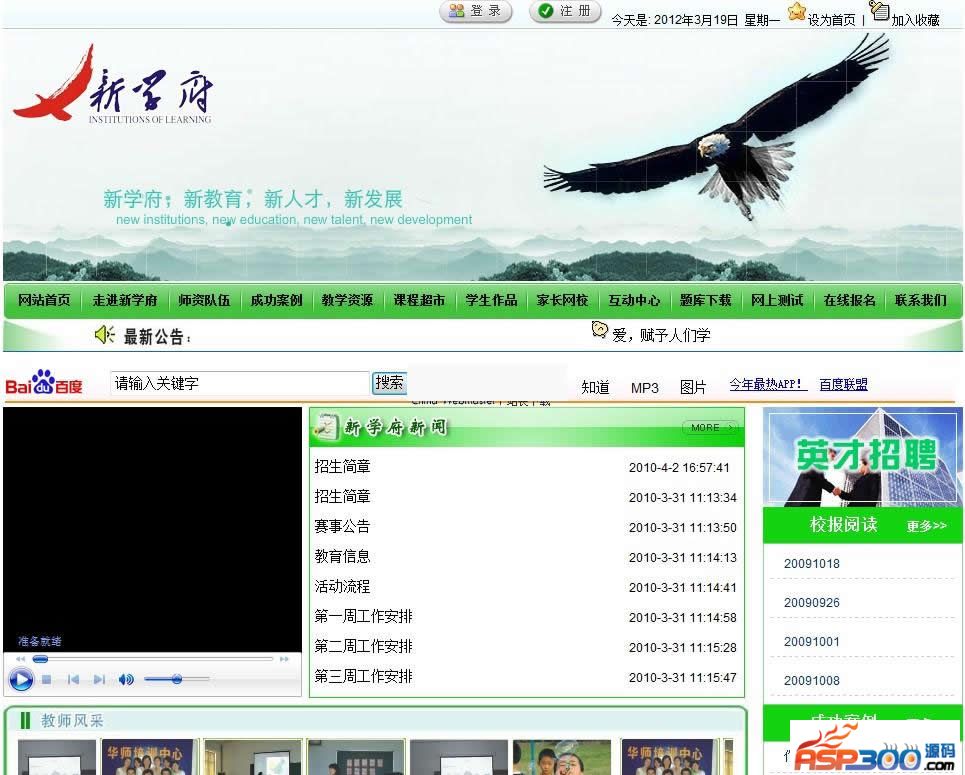This screenshot has width=965, height=775.
Task: Open the 今年最热APP! link
Action: point(766,385)
